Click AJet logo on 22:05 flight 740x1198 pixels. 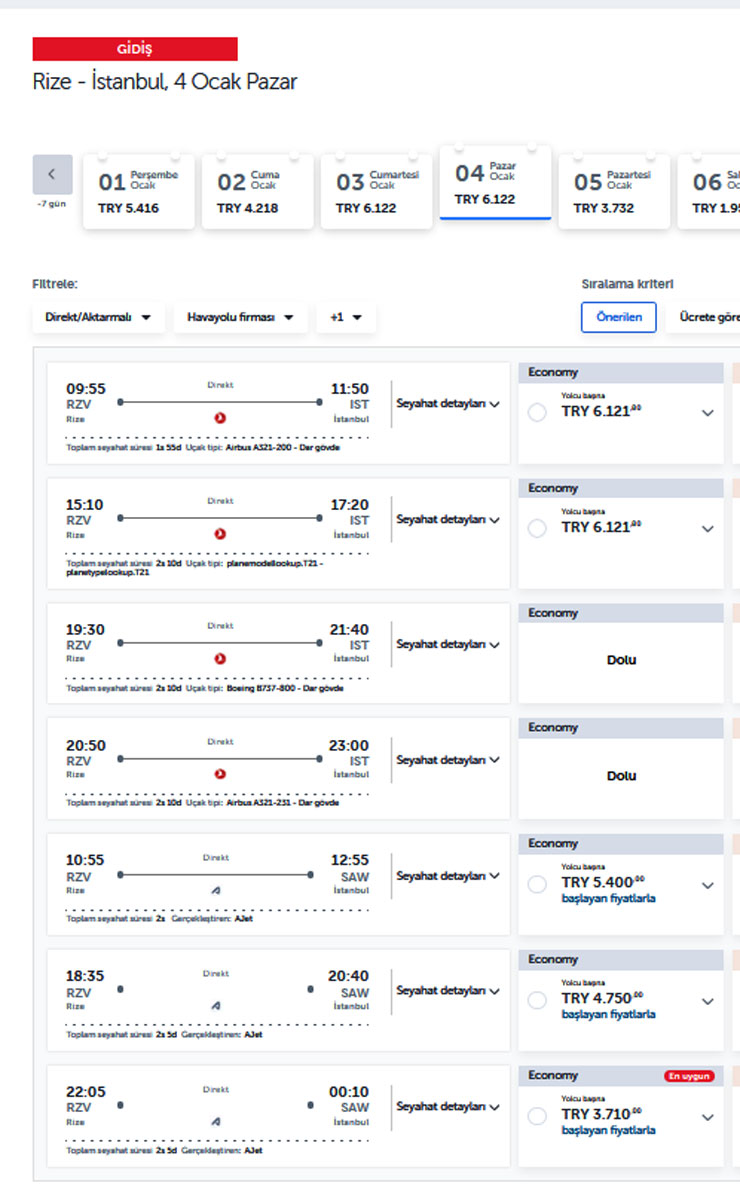pyautogui.click(x=216, y=1122)
